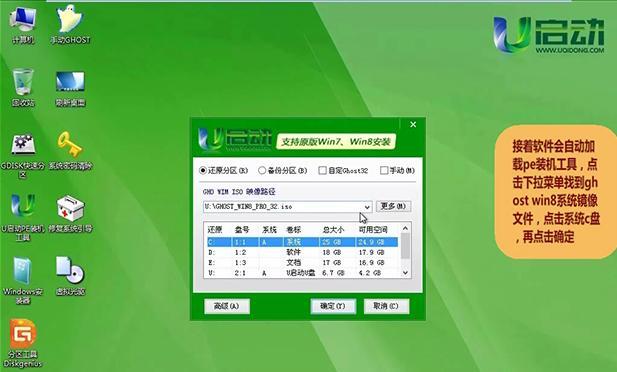Open the Diskgenius 分区工具 icon
617x372 pixels.
(23, 343)
